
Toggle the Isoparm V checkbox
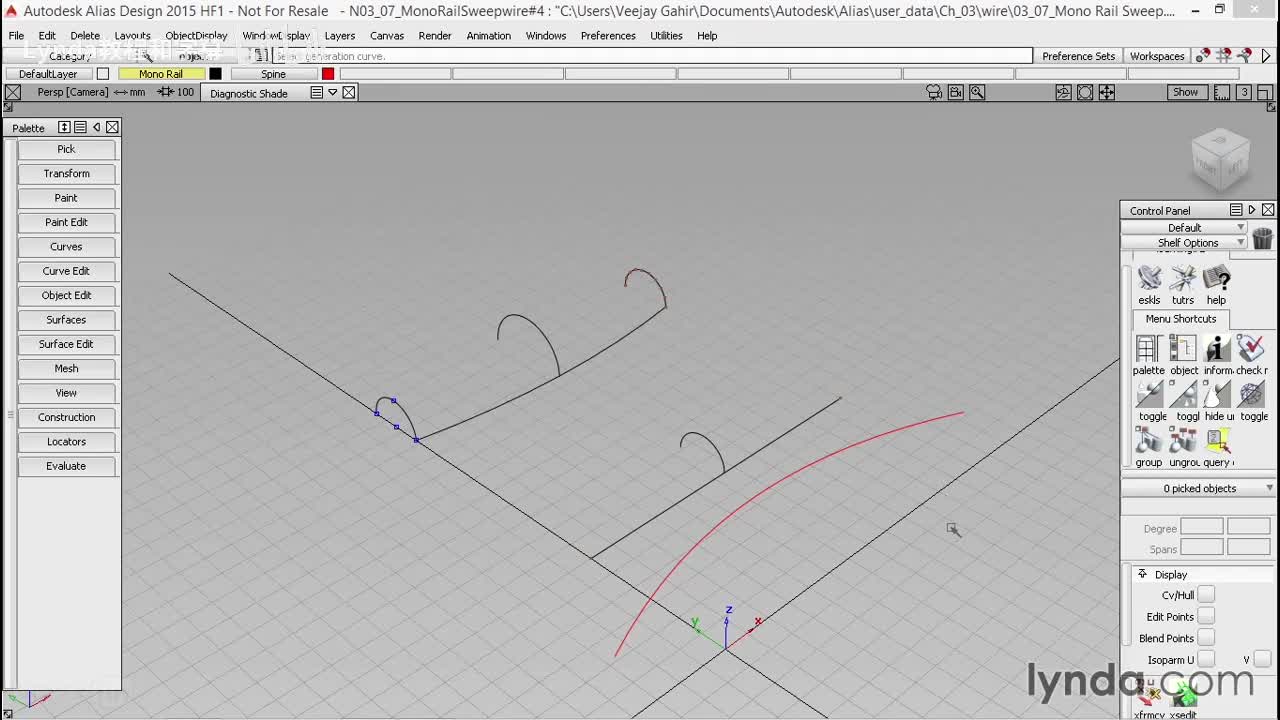click(x=1262, y=659)
